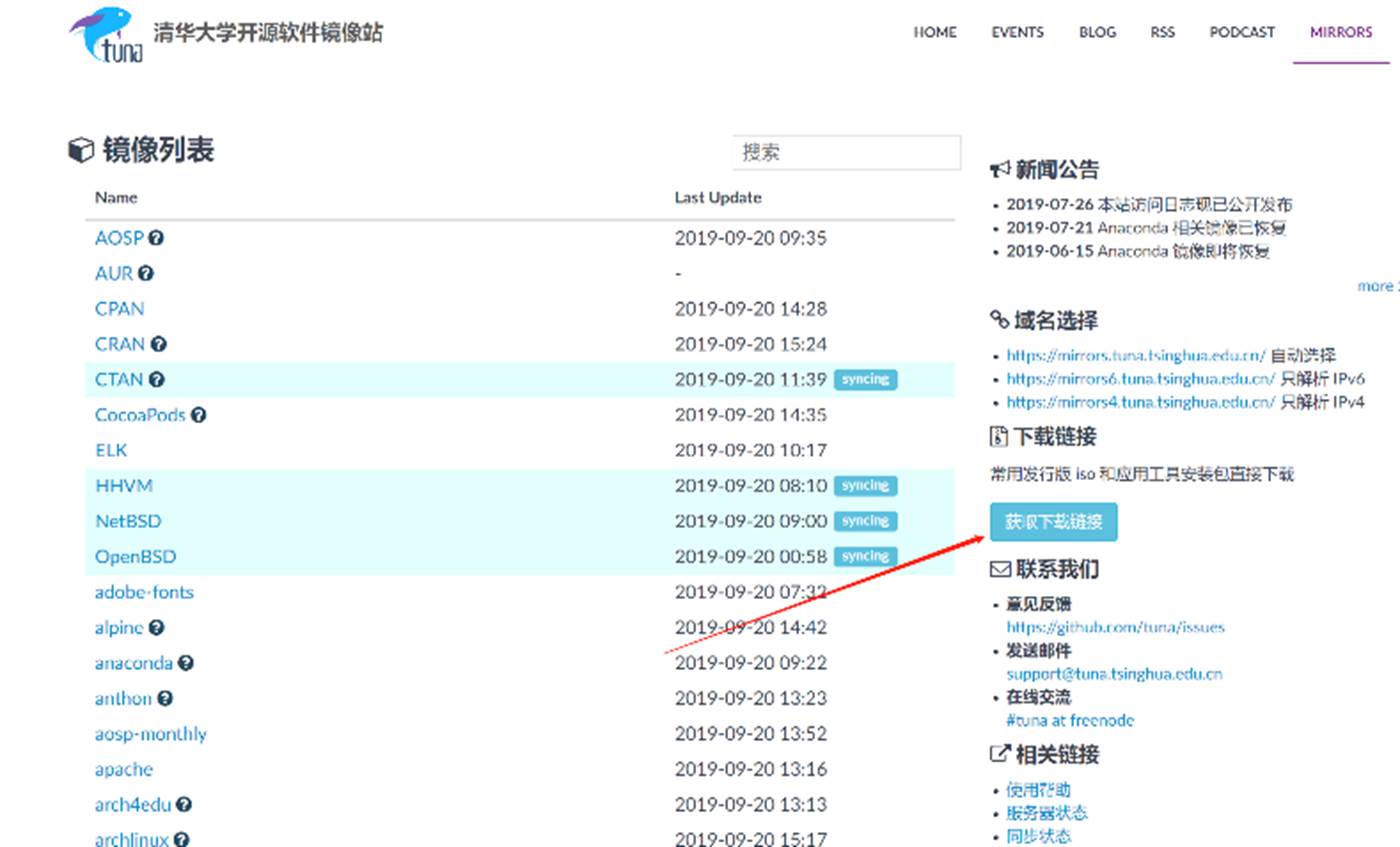Open EVENTS navigation item
The width and height of the screenshot is (1400, 847).
pos(1017,32)
